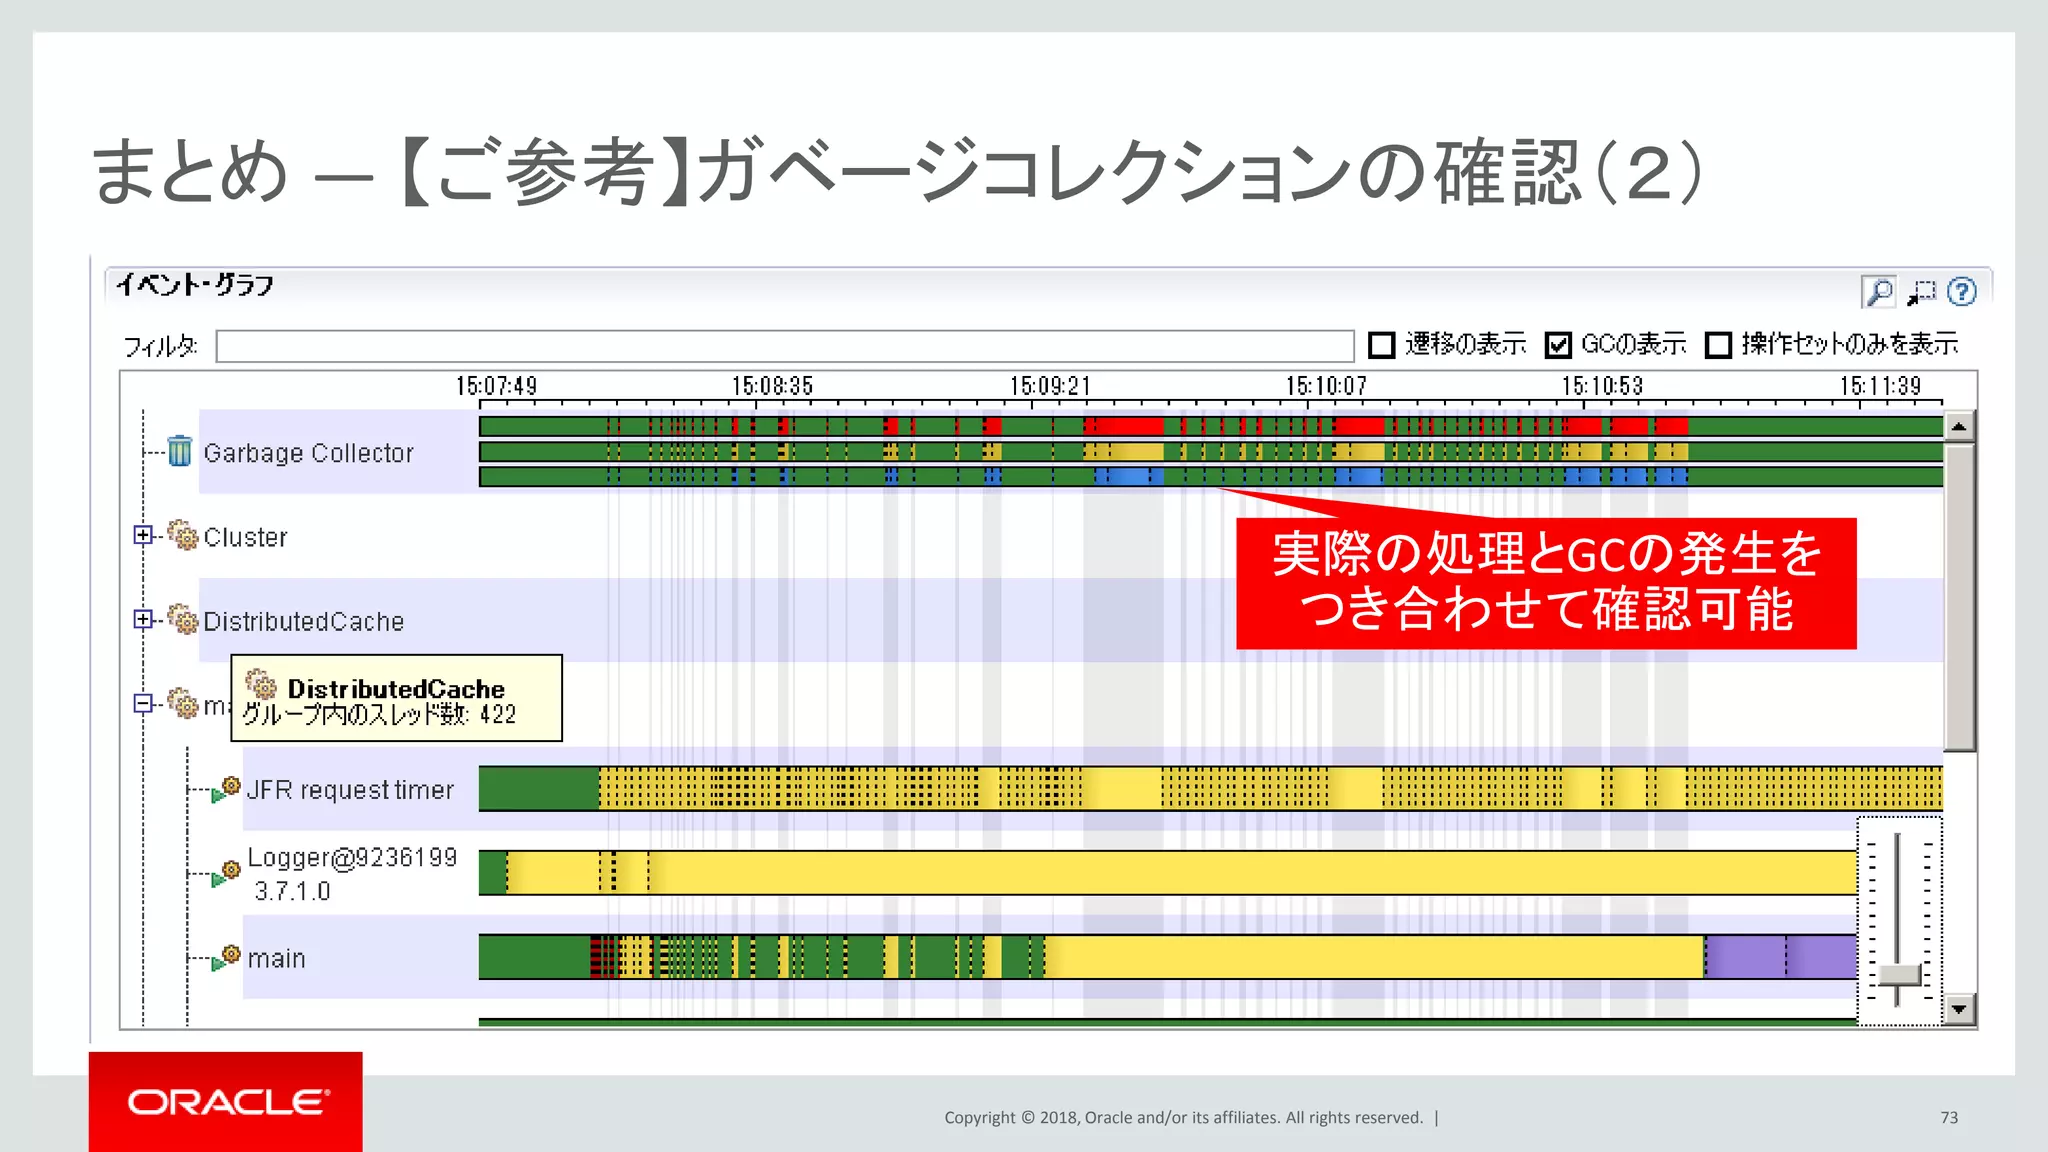
Task: Select the Garbage Collector row label
Action: pyautogui.click(x=308, y=453)
